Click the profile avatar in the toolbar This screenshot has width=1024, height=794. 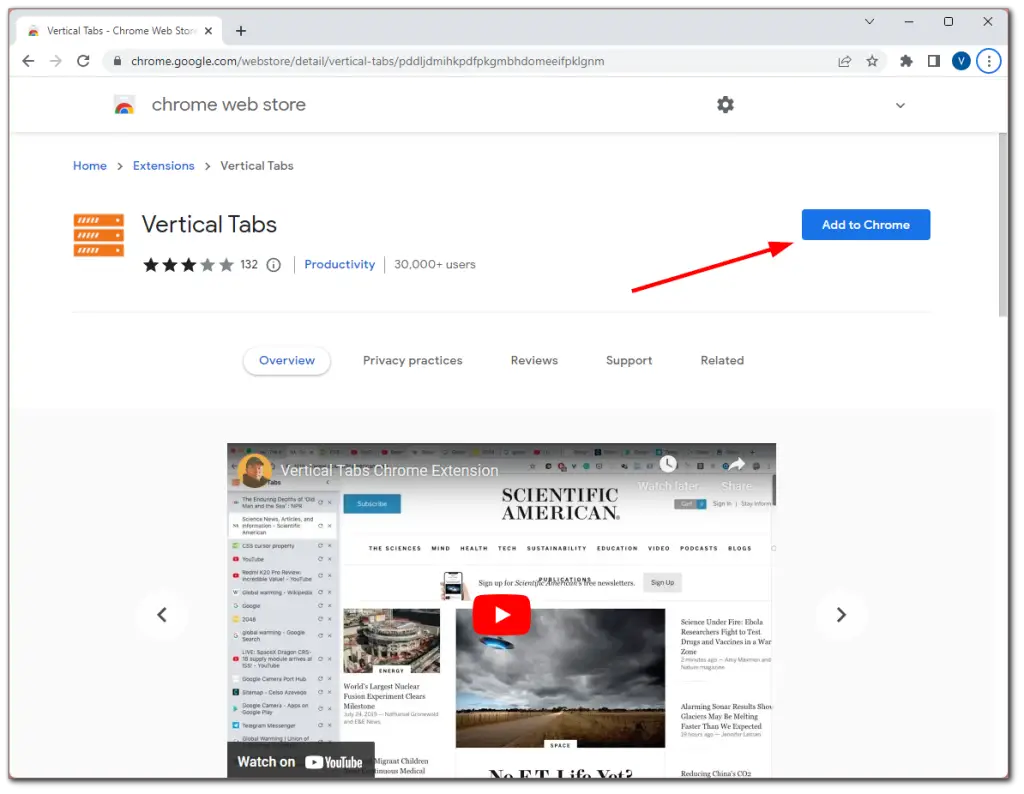(x=961, y=61)
